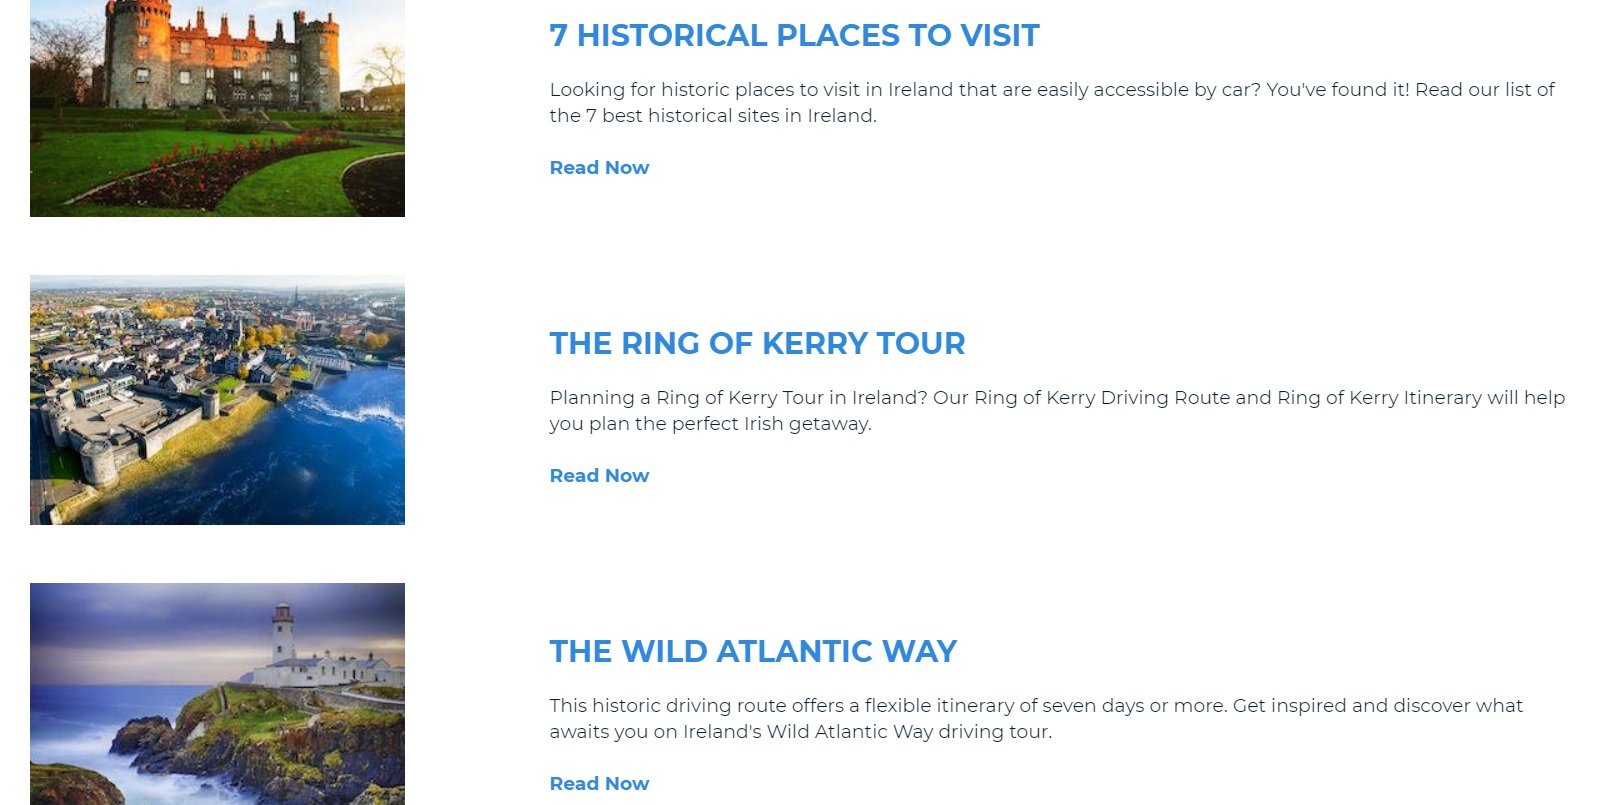
Task: Open the lighthouse cliff thumbnail image
Action: 217,694
